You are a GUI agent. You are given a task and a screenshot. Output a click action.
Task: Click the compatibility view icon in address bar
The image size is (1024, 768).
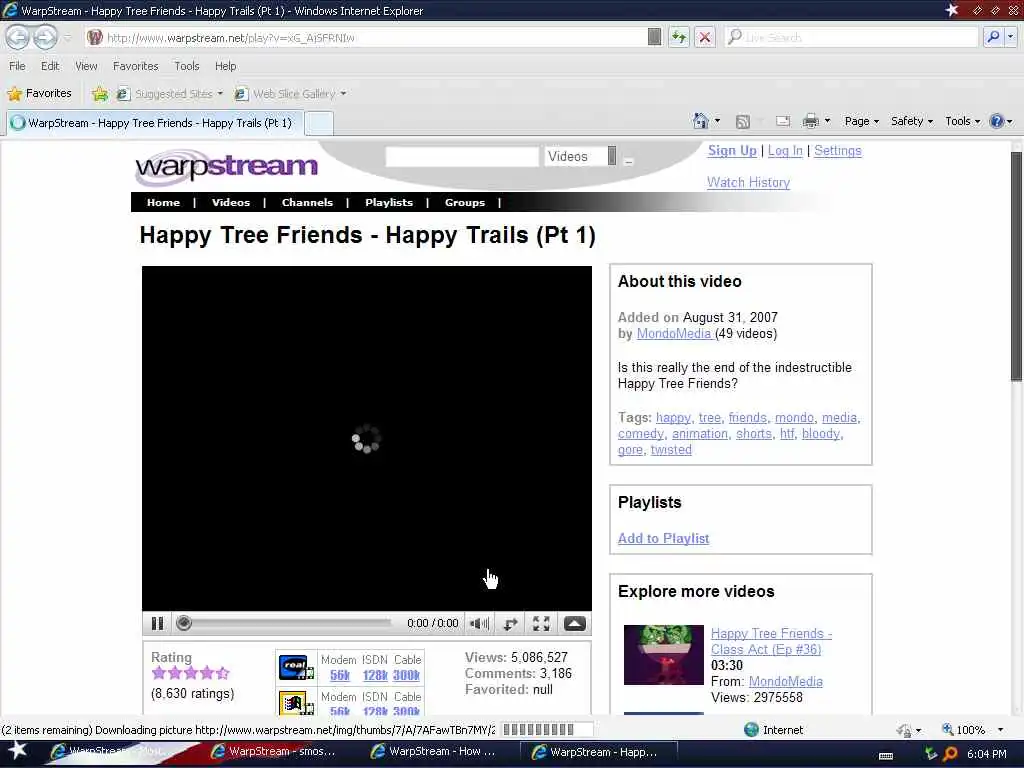(654, 37)
